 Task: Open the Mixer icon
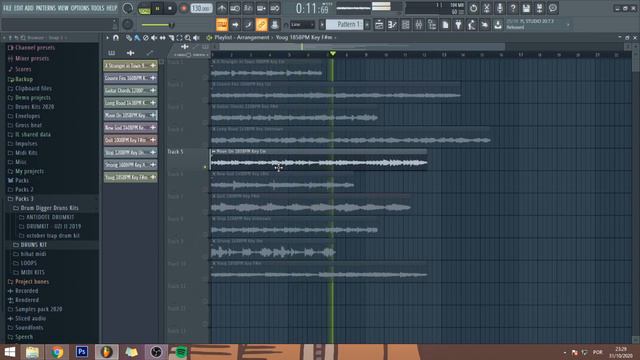pos(419,24)
